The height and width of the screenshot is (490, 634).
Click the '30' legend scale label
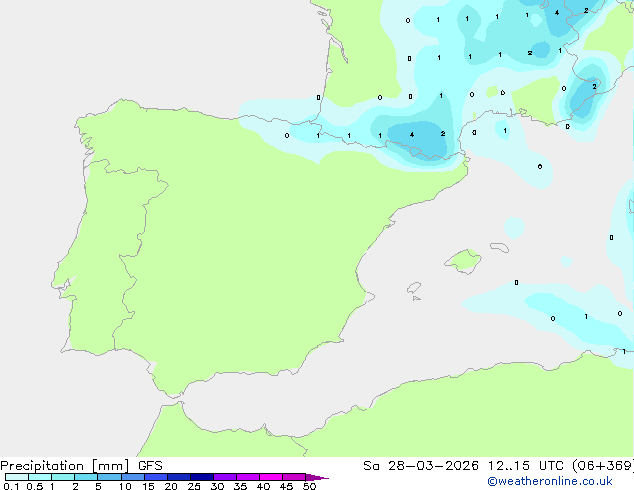click(x=217, y=486)
